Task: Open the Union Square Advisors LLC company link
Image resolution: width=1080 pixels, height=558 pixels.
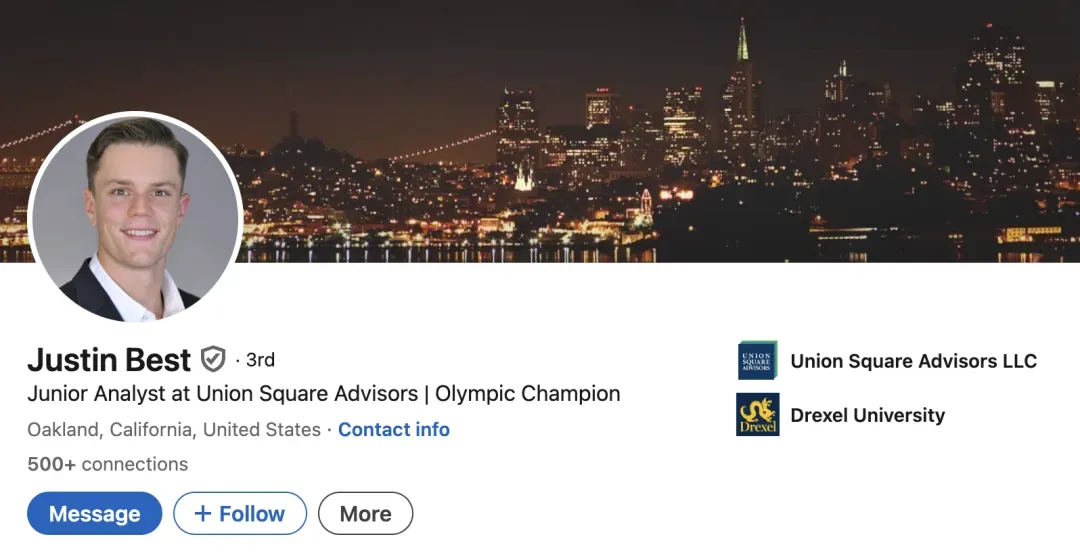Action: click(913, 361)
